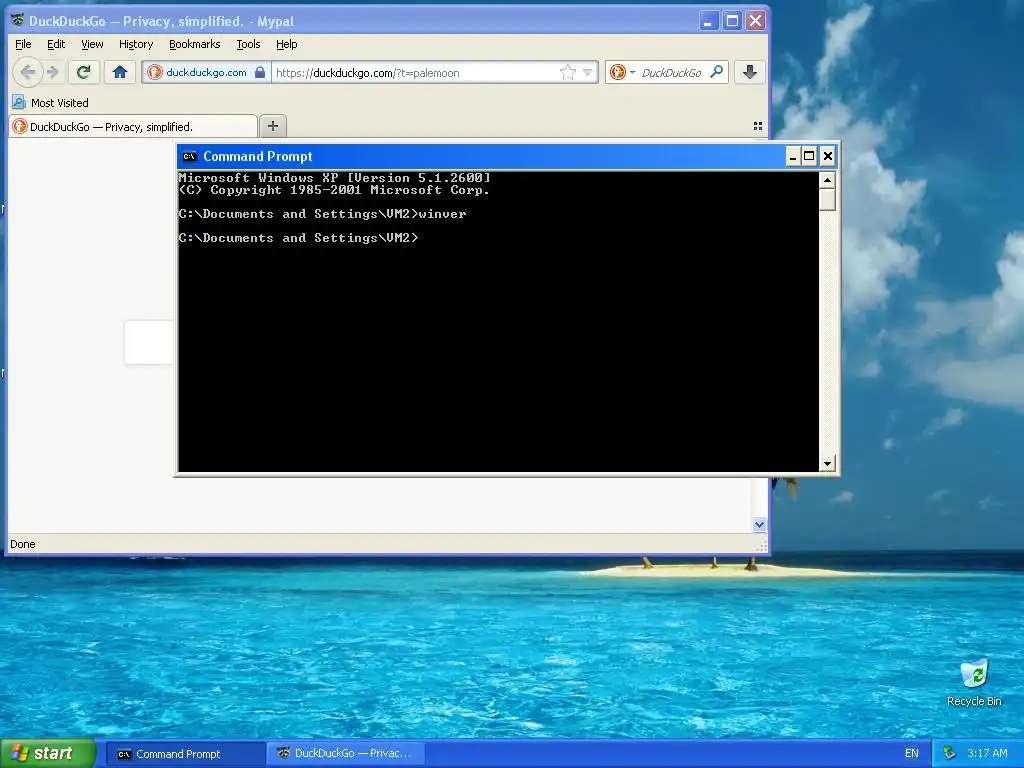
Task: Switch to DuckDuckGo taskbar button
Action: 346,754
